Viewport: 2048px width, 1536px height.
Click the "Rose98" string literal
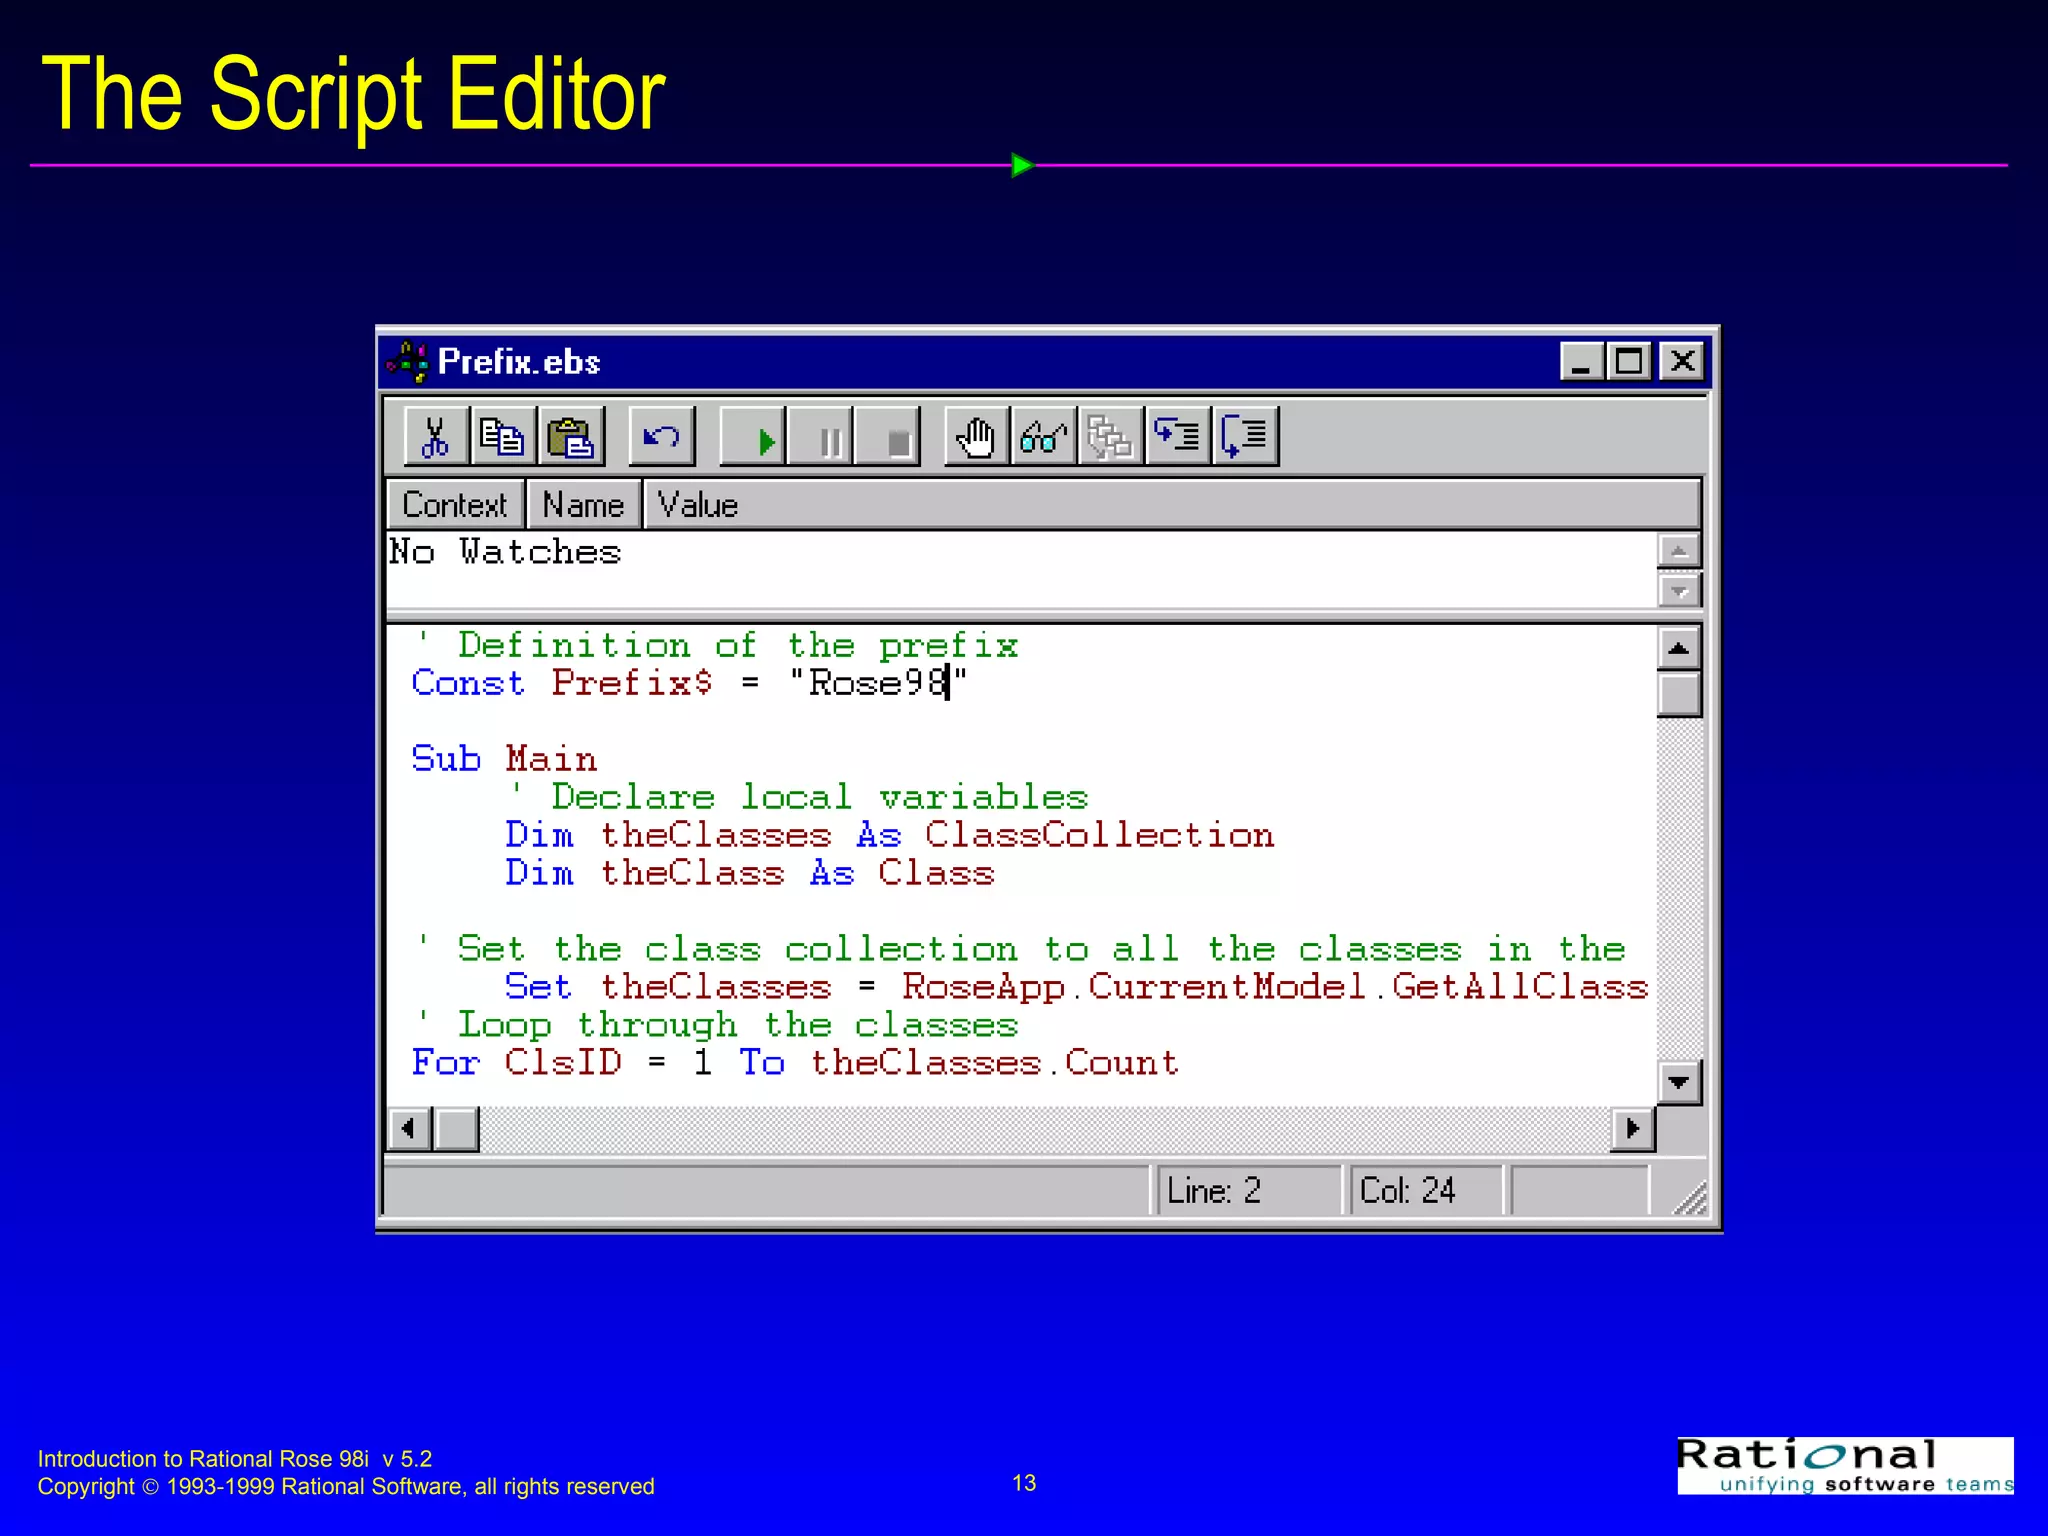coord(878,683)
